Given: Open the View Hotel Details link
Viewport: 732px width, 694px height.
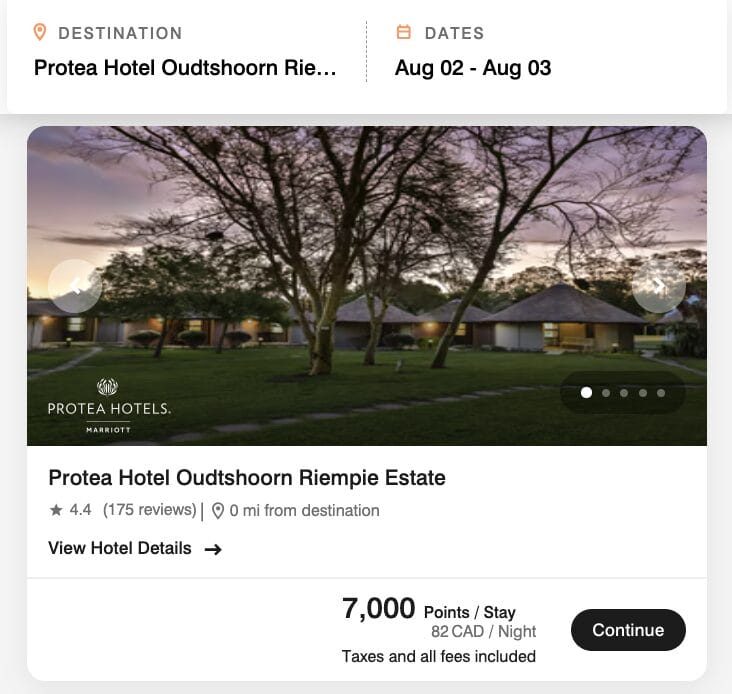Looking at the screenshot, I should (x=120, y=548).
